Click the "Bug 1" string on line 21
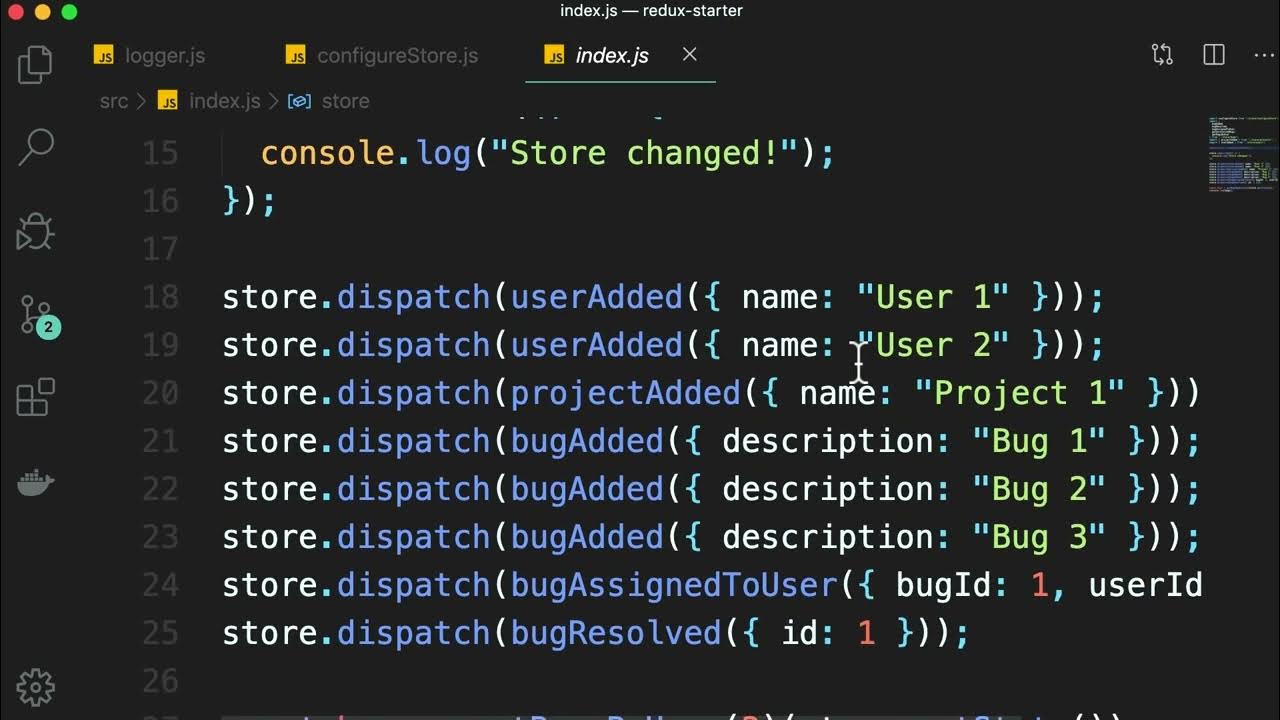 click(x=1039, y=441)
